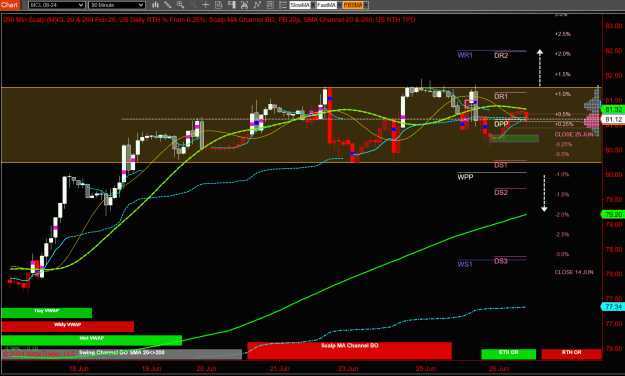Click the CLOSE 25 JUN label

(x=574, y=134)
